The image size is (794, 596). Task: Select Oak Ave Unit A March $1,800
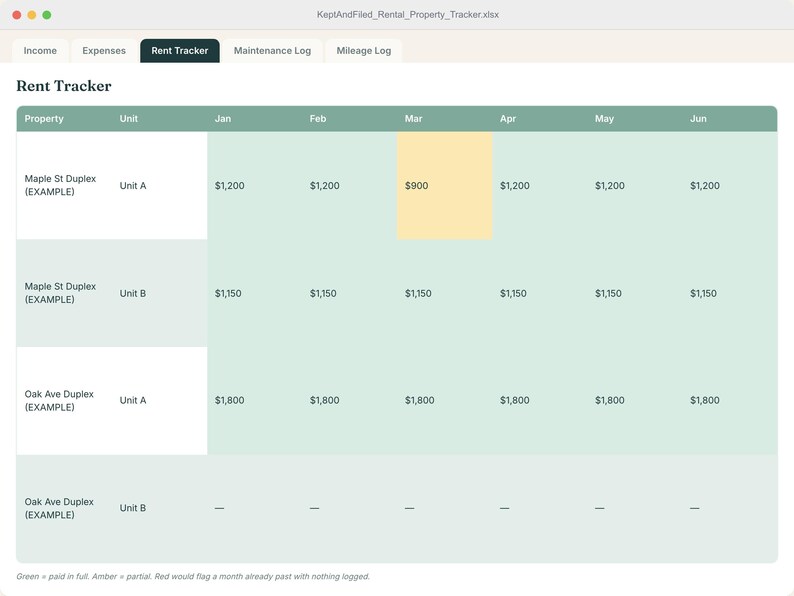pyautogui.click(x=445, y=401)
